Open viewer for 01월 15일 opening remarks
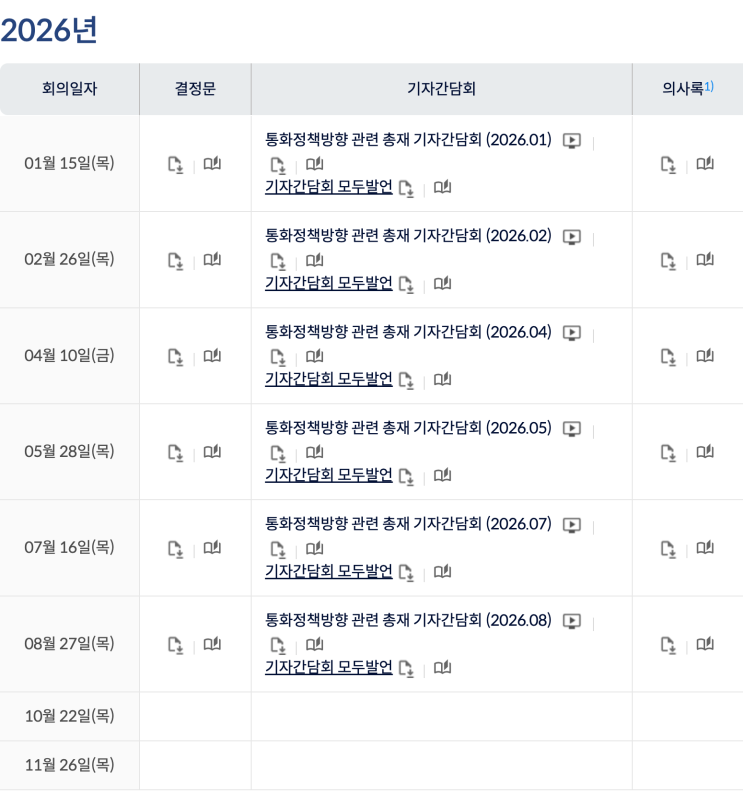This screenshot has width=743, height=796. (x=443, y=187)
